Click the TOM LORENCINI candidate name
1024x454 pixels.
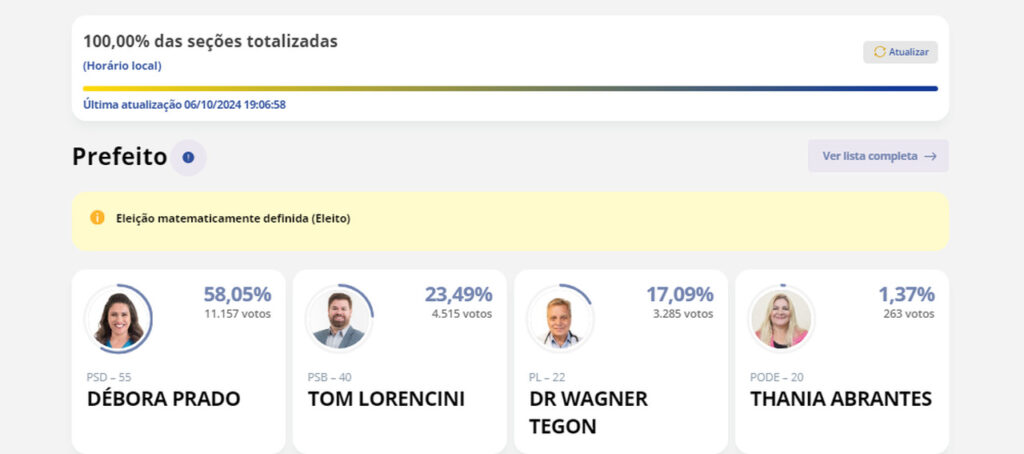click(386, 398)
